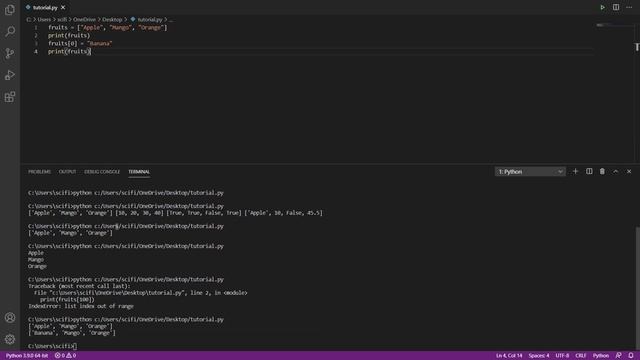The image size is (640, 360).
Task: Click 'Desktop' in the breadcrumb path
Action: (112, 20)
